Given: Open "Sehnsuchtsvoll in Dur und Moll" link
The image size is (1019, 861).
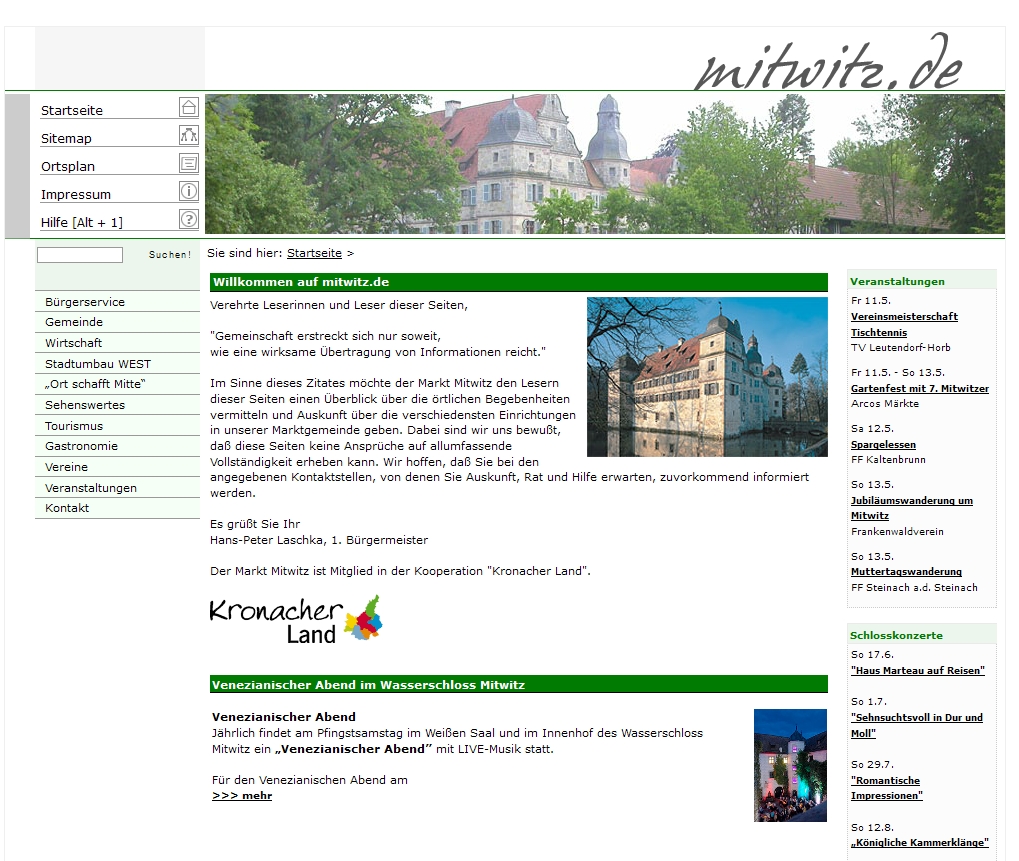Looking at the screenshot, I should [x=916, y=725].
